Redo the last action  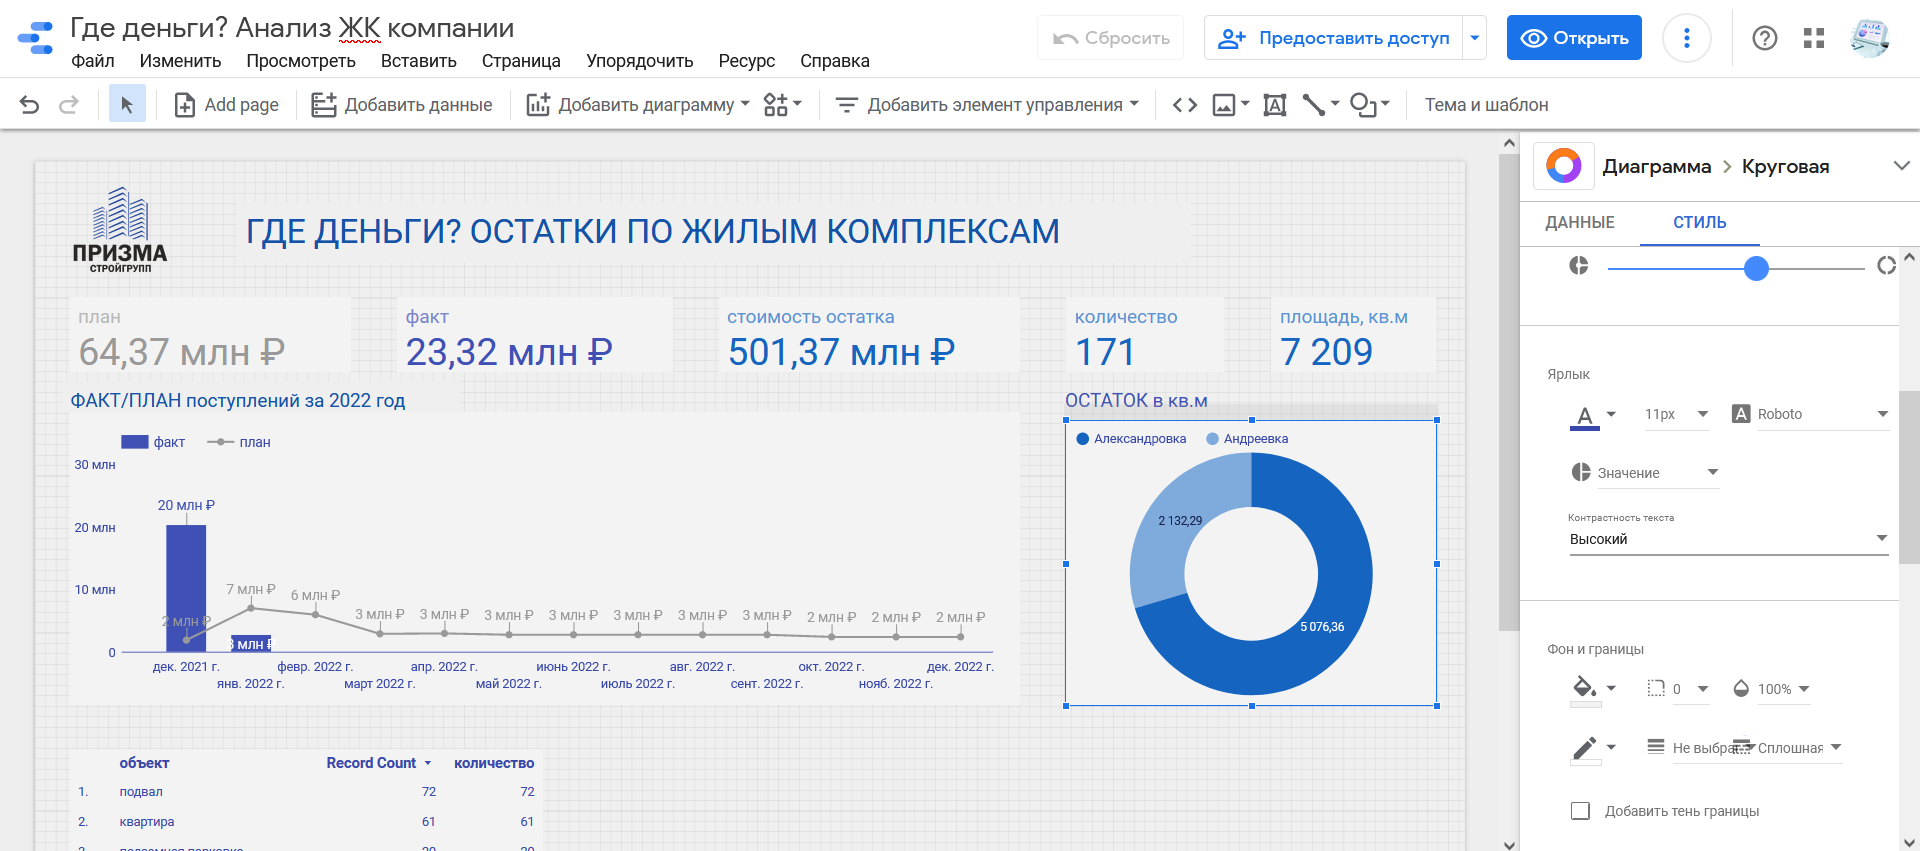[x=68, y=104]
